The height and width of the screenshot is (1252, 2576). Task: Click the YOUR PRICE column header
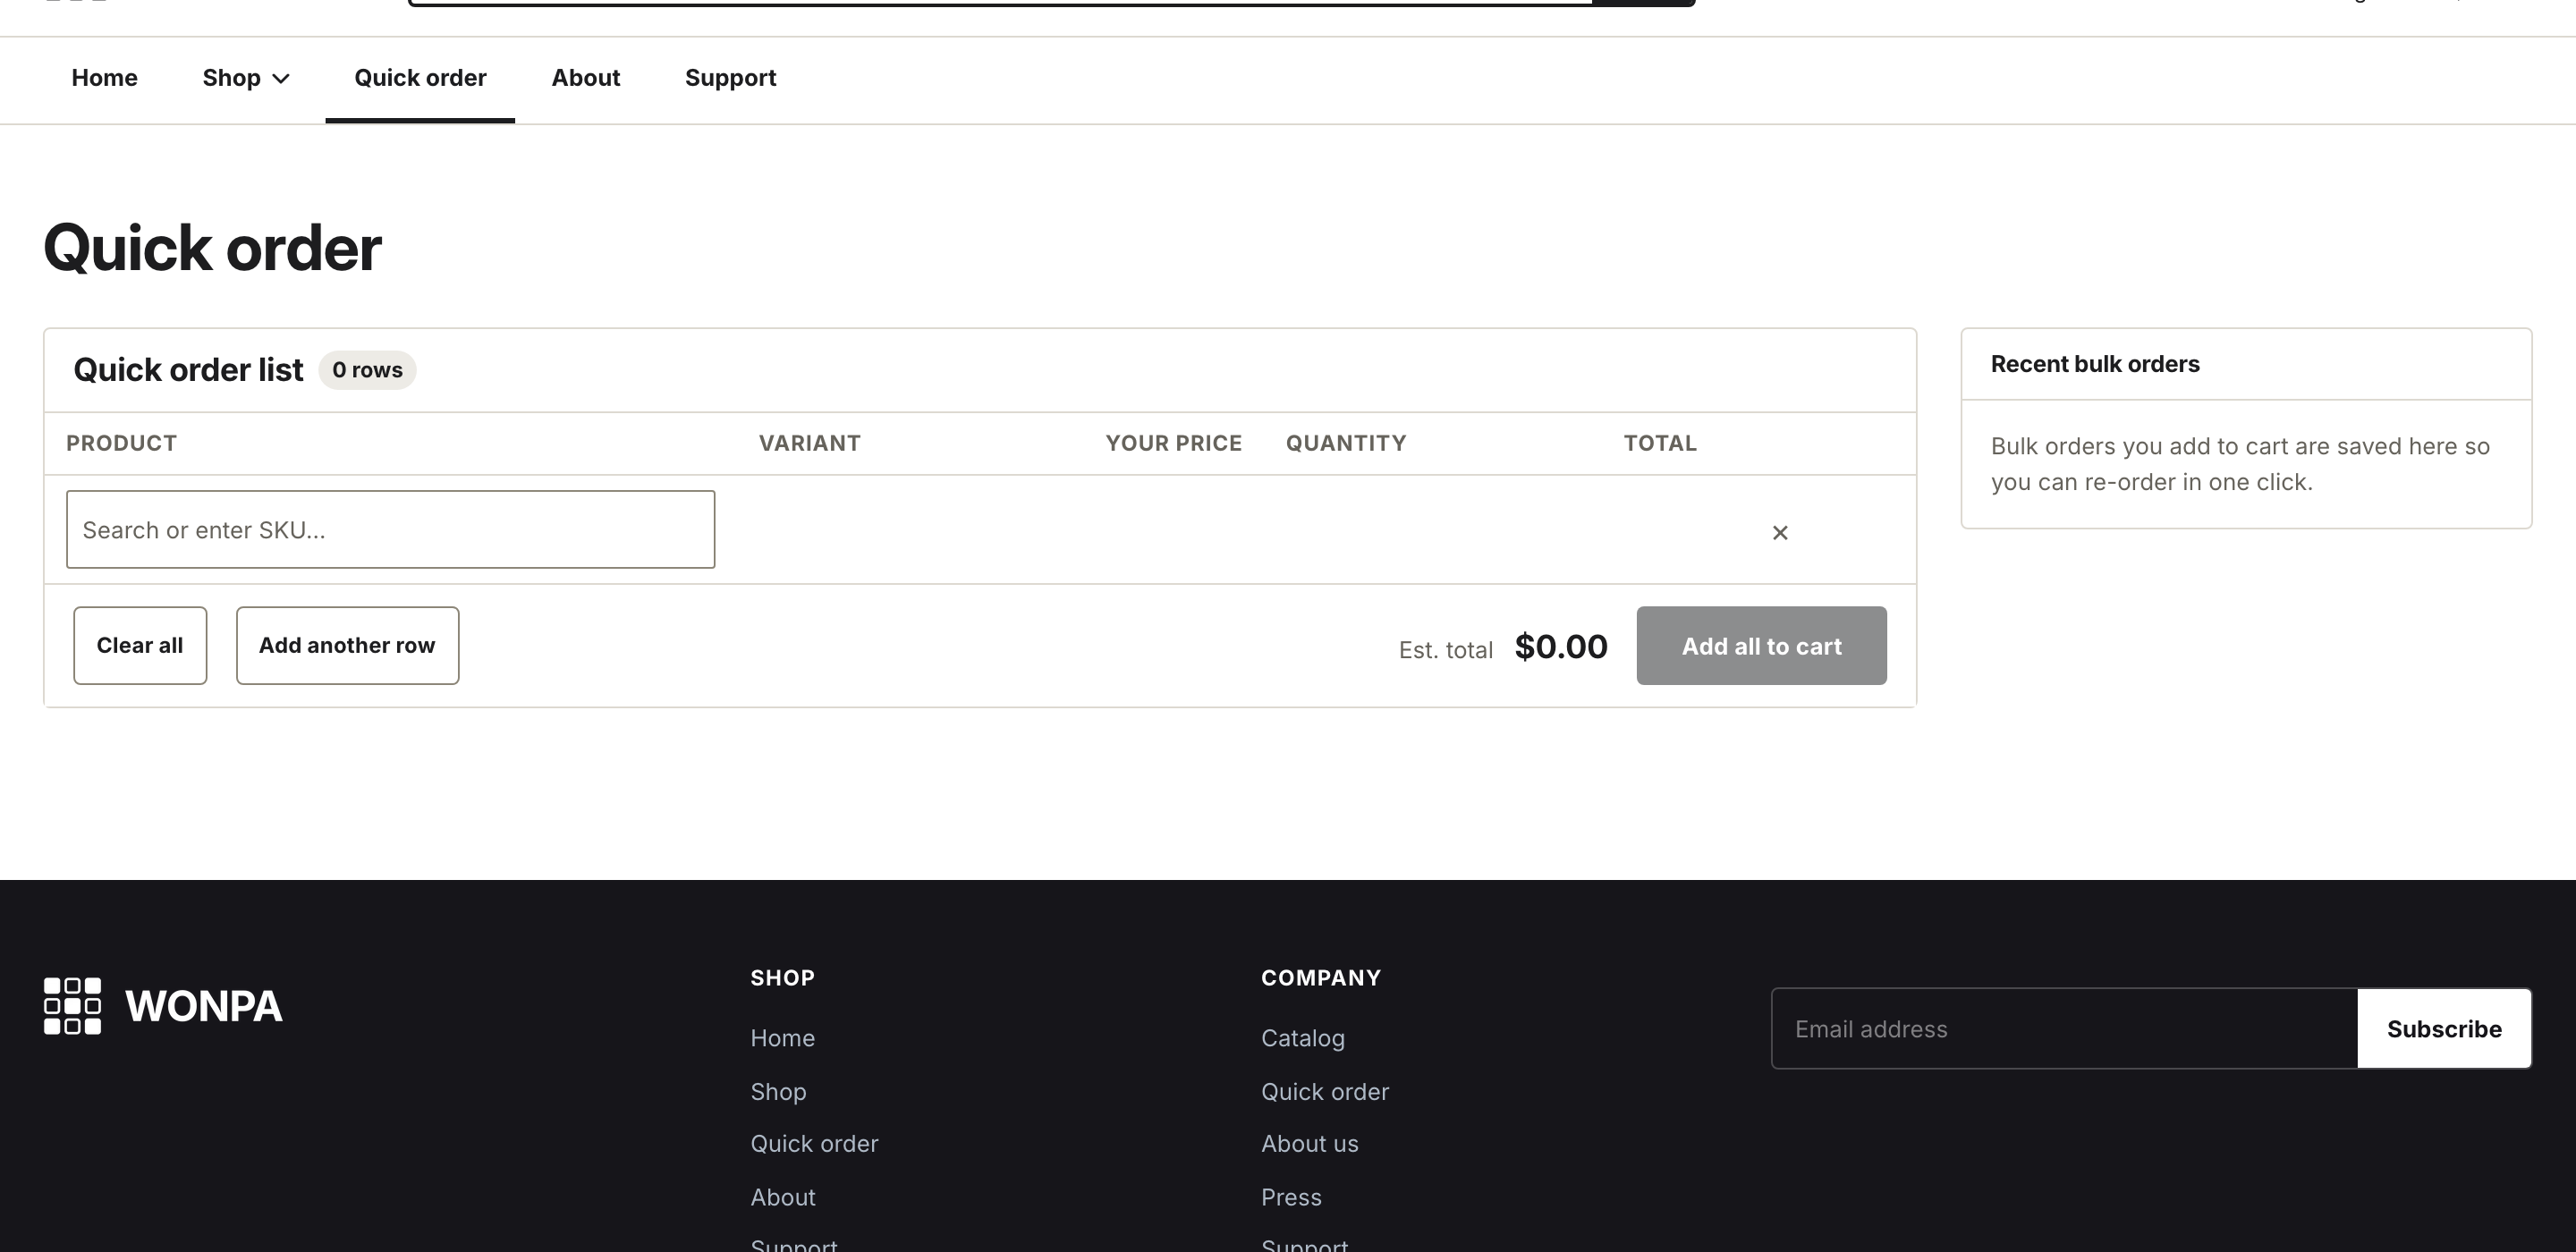tap(1173, 444)
